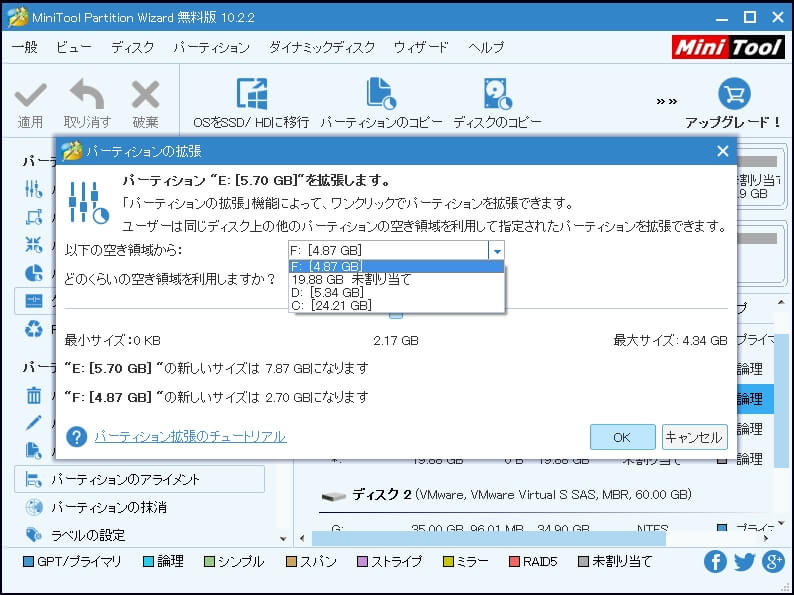Open the 一般 menu

(x=25, y=48)
